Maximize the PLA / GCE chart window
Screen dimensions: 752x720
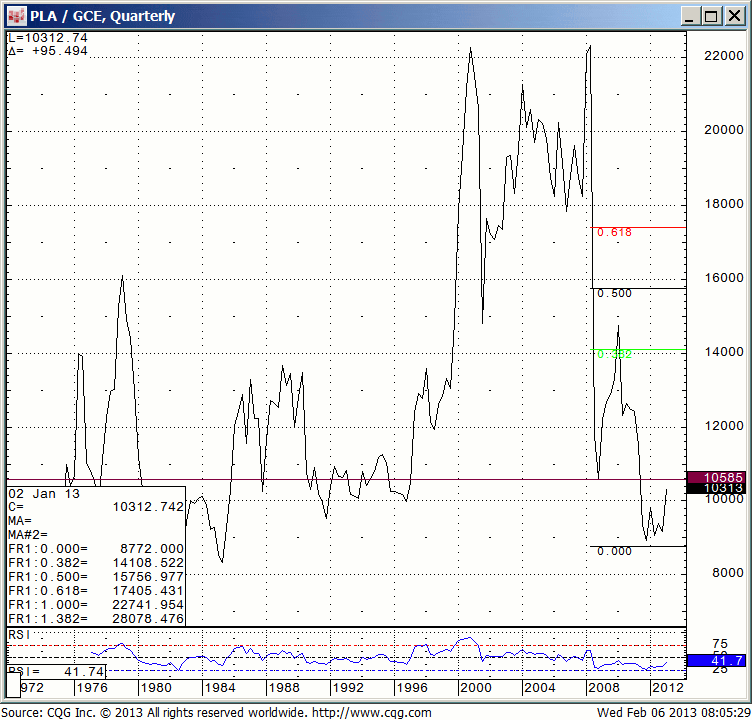(x=711, y=16)
